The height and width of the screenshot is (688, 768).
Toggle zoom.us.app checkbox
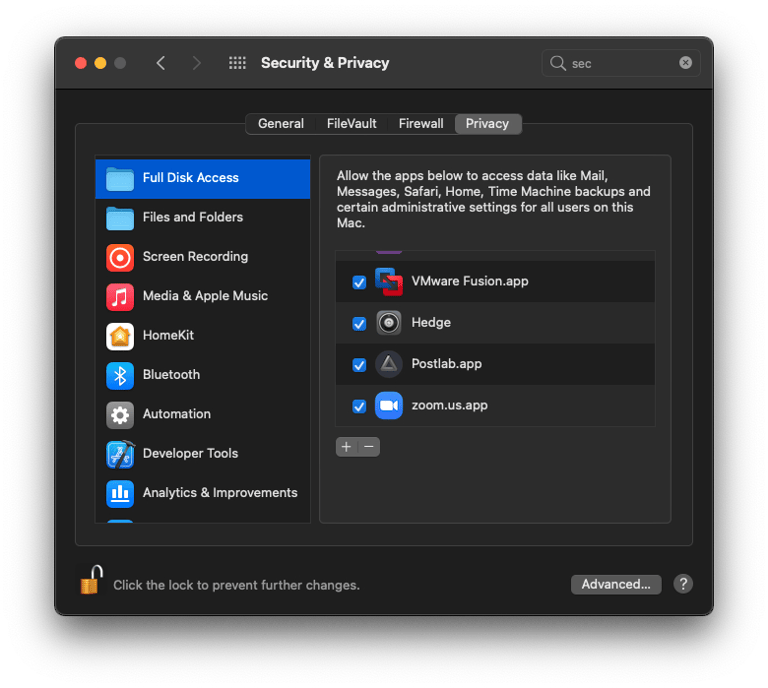(x=359, y=407)
